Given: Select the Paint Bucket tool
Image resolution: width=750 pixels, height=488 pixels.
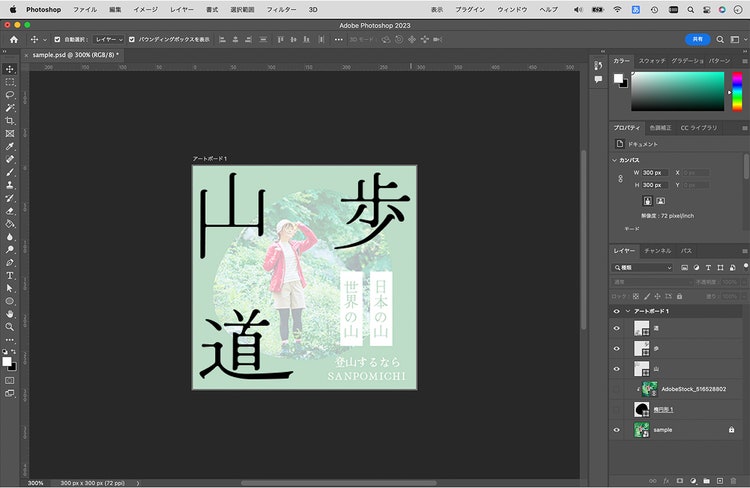Looking at the screenshot, I should pos(10,224).
